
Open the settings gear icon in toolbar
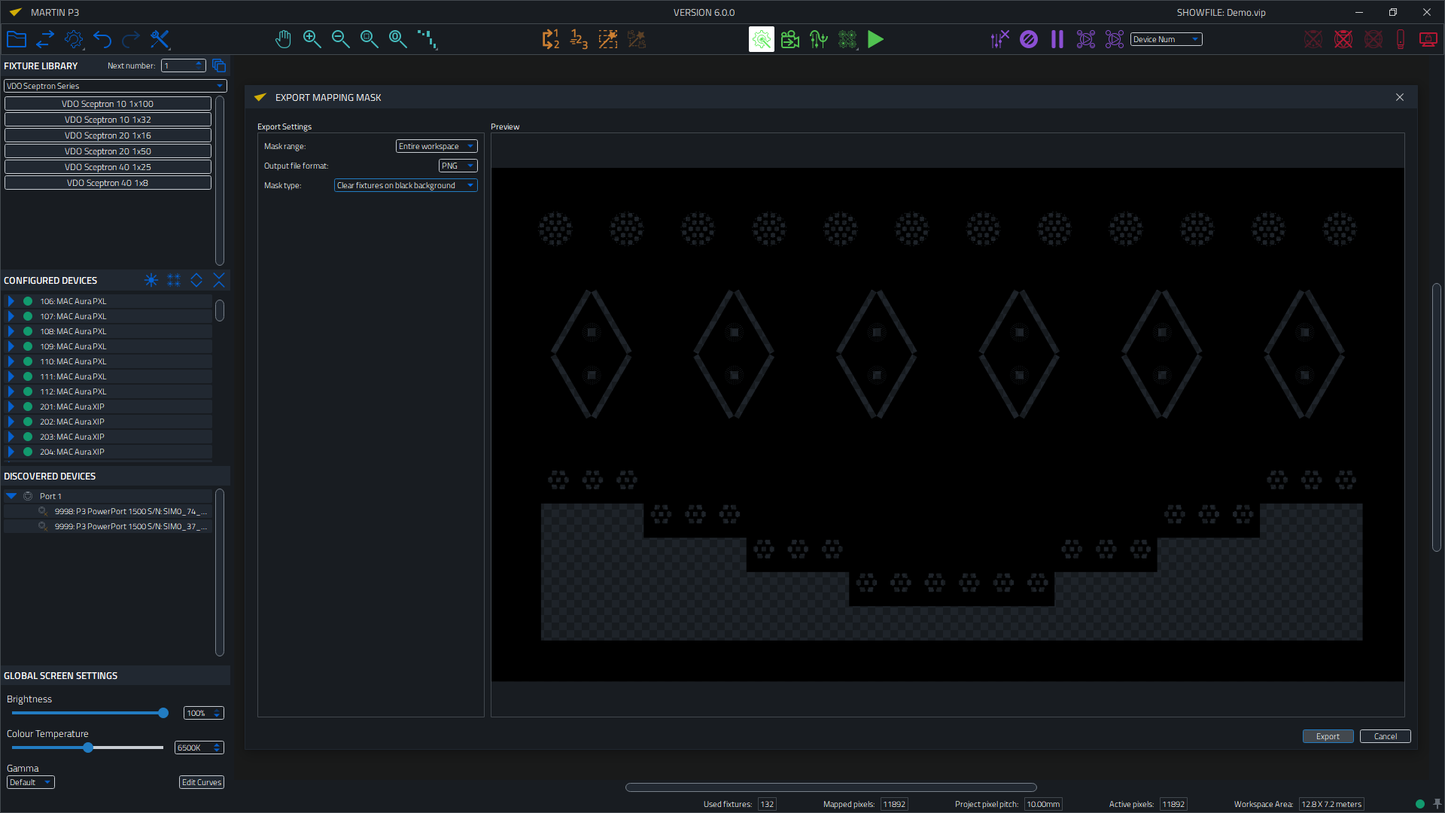(74, 39)
